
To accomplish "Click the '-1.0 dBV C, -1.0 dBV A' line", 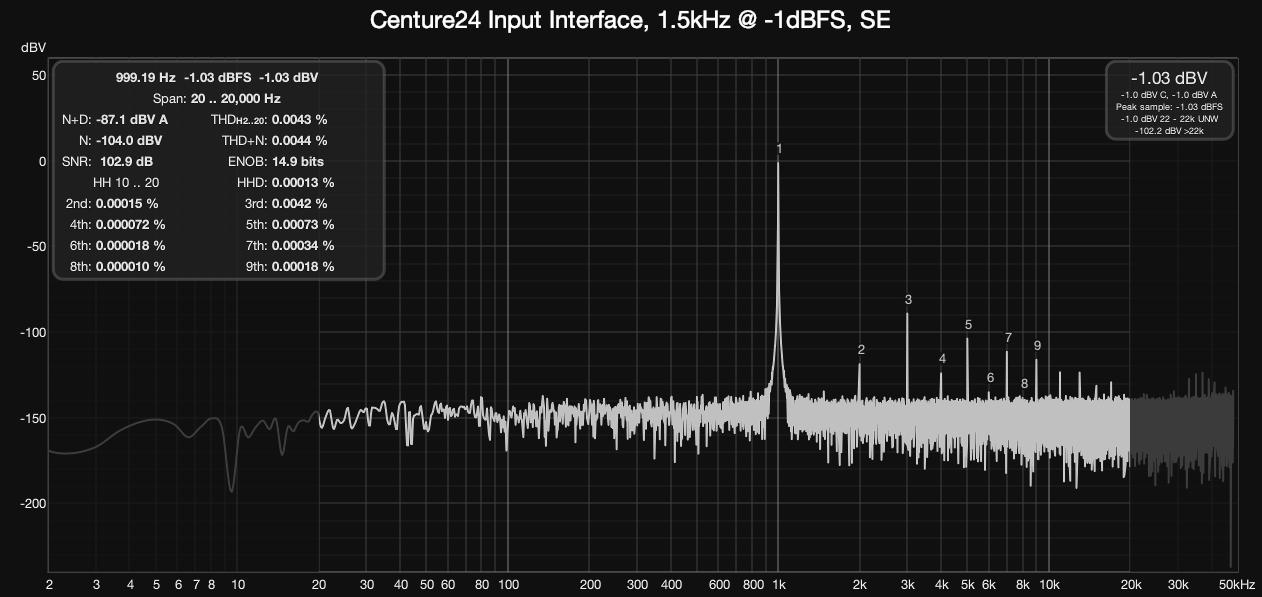I will coord(1169,95).
